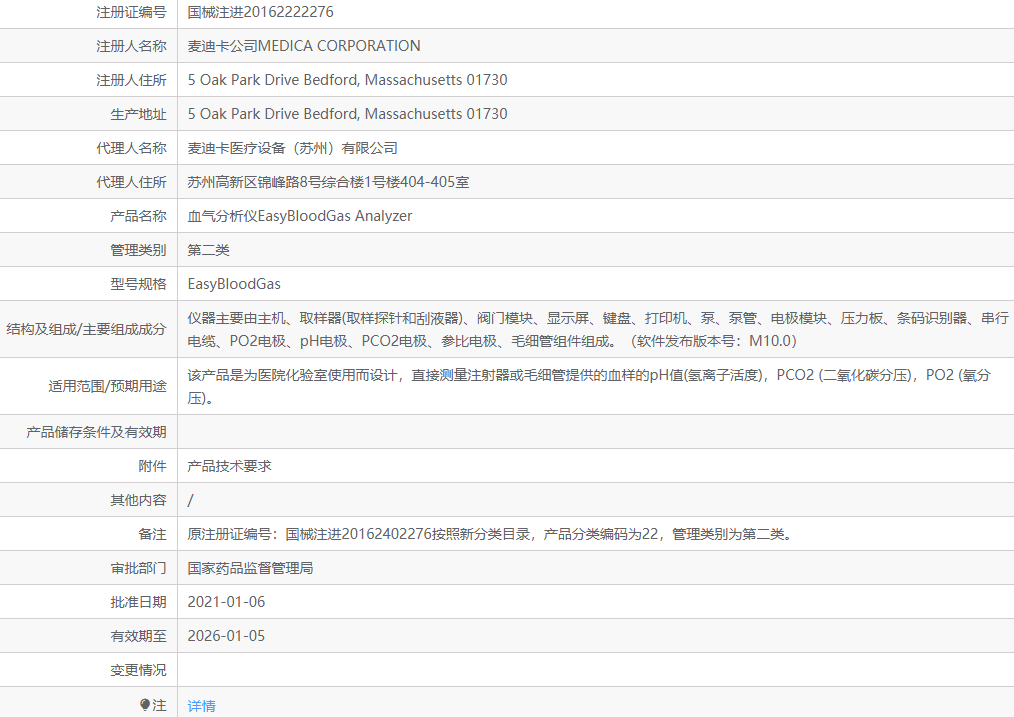Select the structure description starting 仪器主要由主机
Screen dimensions: 1014x717
point(598,329)
